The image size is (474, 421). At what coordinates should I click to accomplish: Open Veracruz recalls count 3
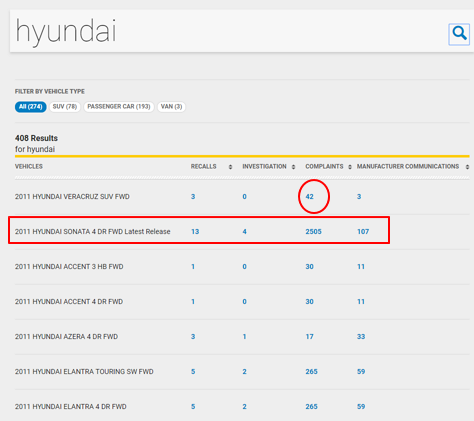click(x=193, y=197)
